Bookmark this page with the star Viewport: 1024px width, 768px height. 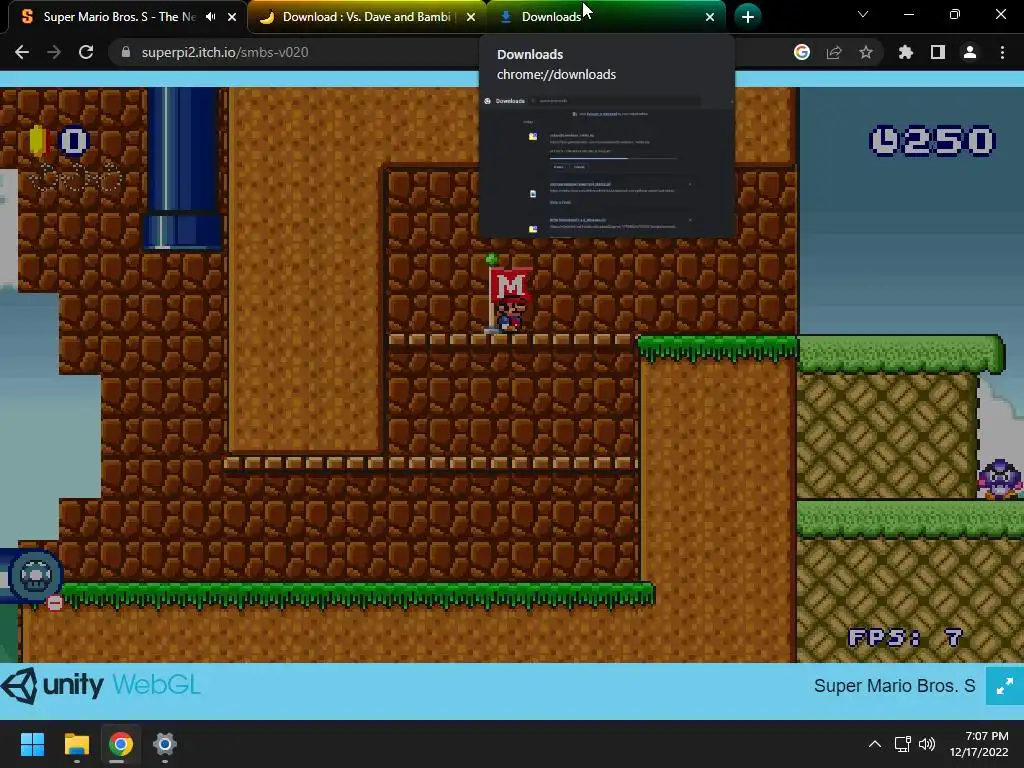tap(866, 52)
